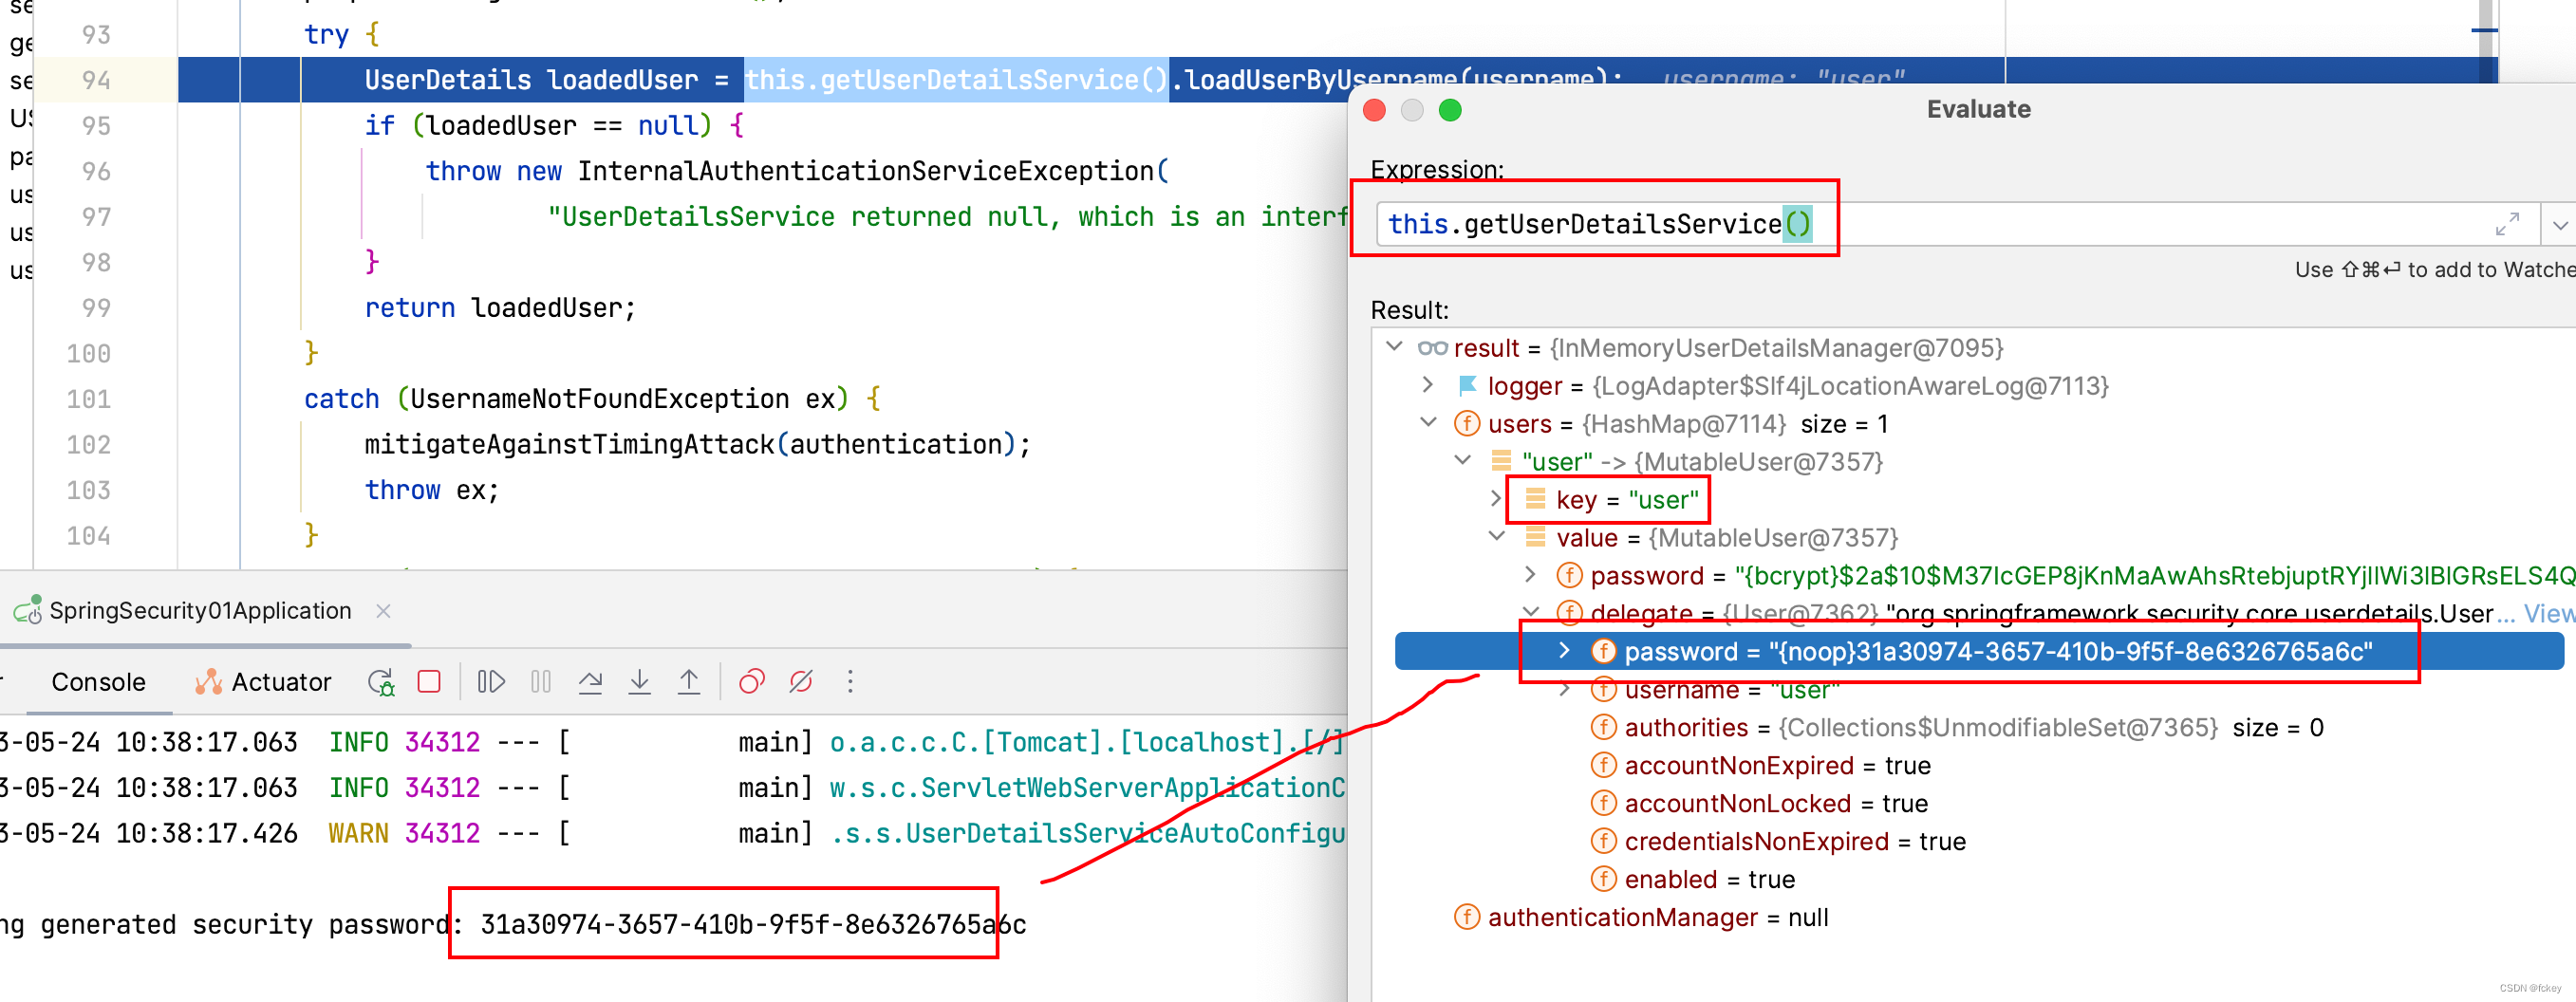Screen dimensions: 2576x1002
Task: Click the icon beside value = MutableUser
Action: pos(1535,537)
